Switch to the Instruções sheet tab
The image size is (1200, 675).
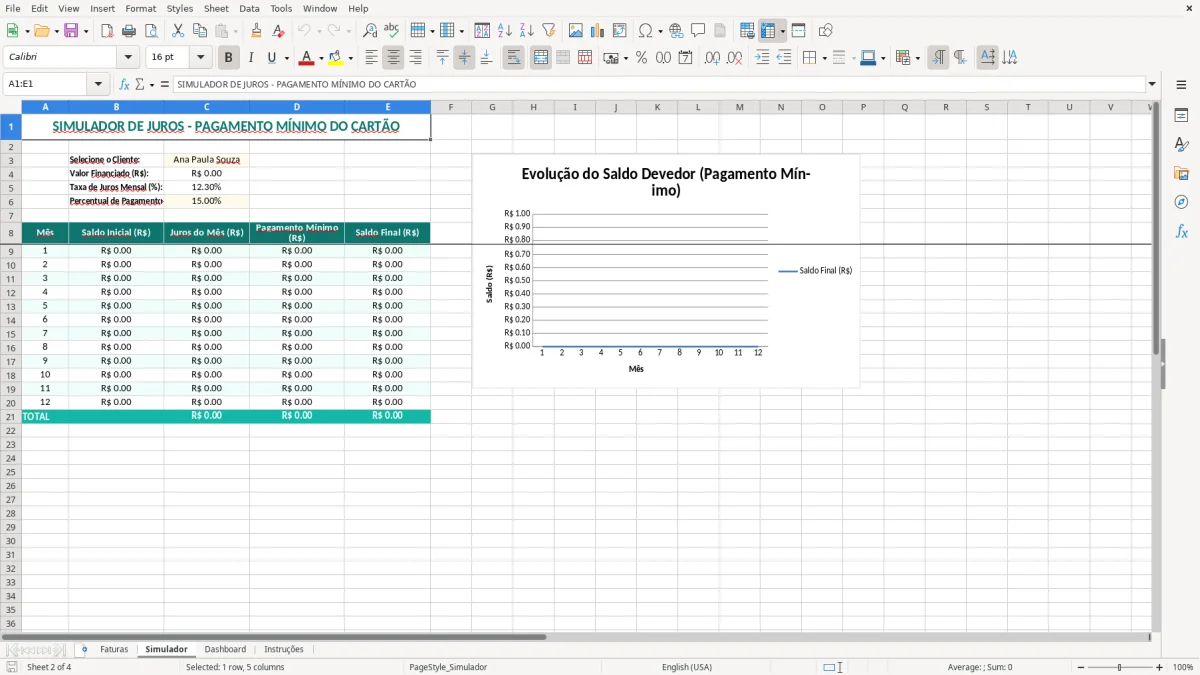tap(284, 649)
